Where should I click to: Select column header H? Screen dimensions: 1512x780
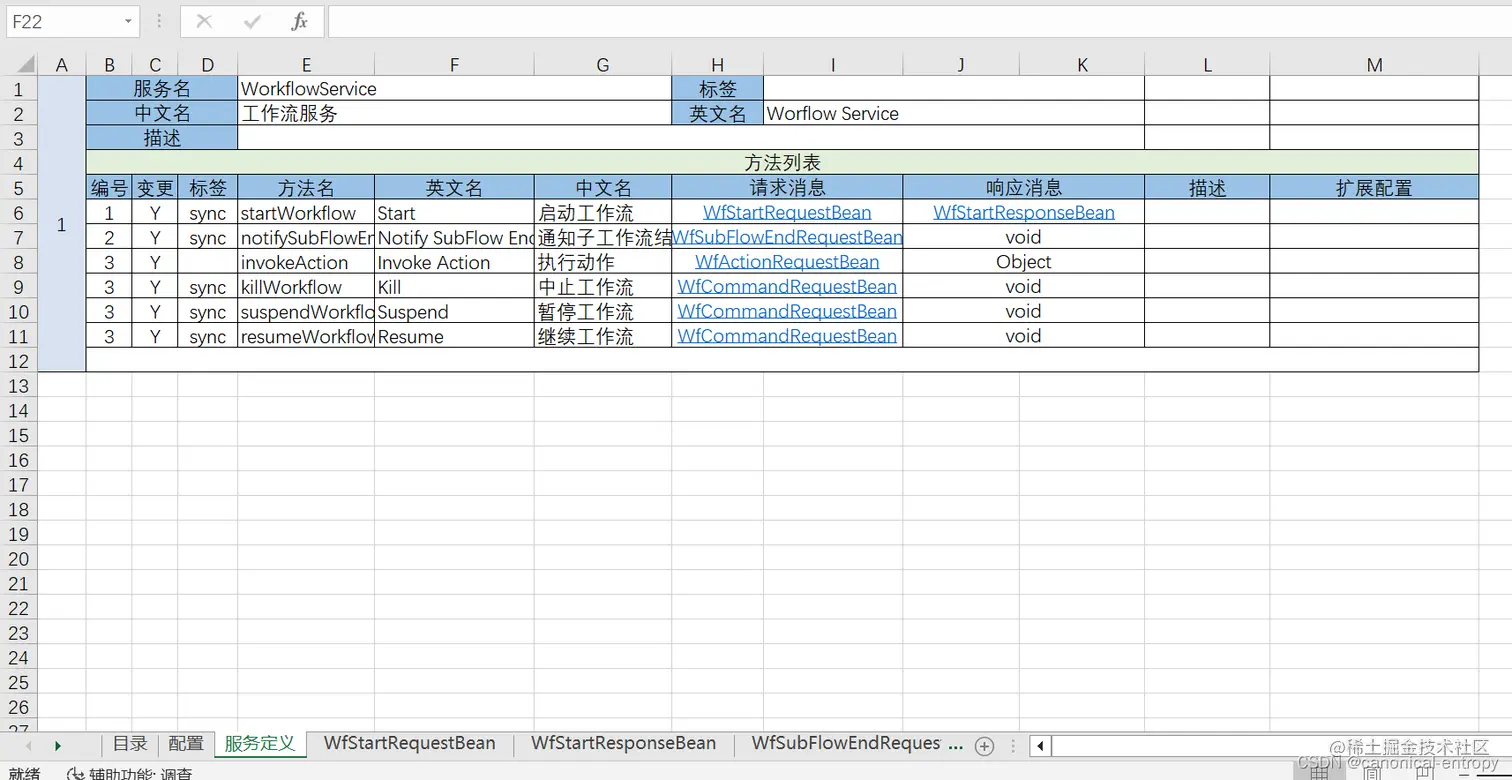click(717, 66)
